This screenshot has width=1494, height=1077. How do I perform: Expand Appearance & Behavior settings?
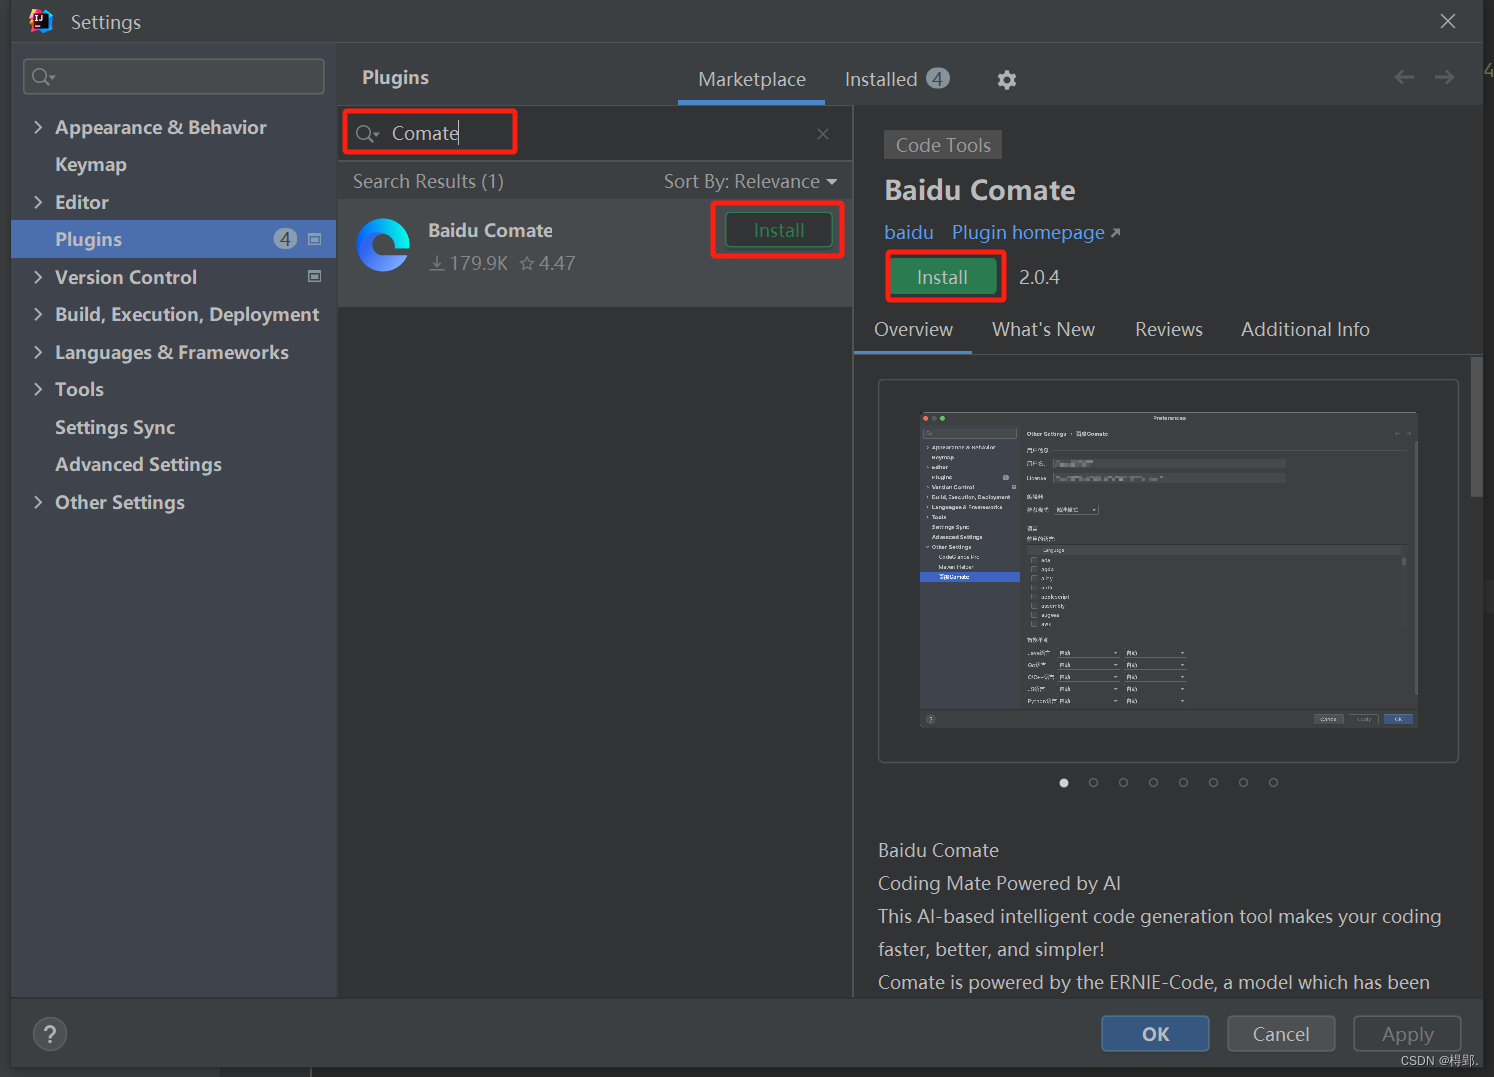tap(38, 127)
